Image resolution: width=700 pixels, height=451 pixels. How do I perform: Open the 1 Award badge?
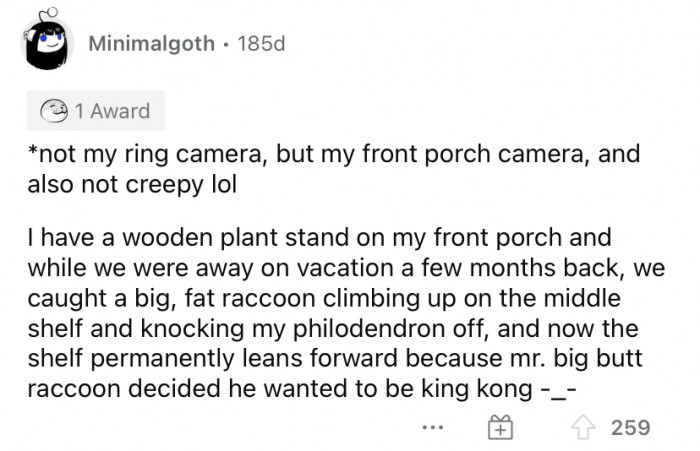click(95, 111)
